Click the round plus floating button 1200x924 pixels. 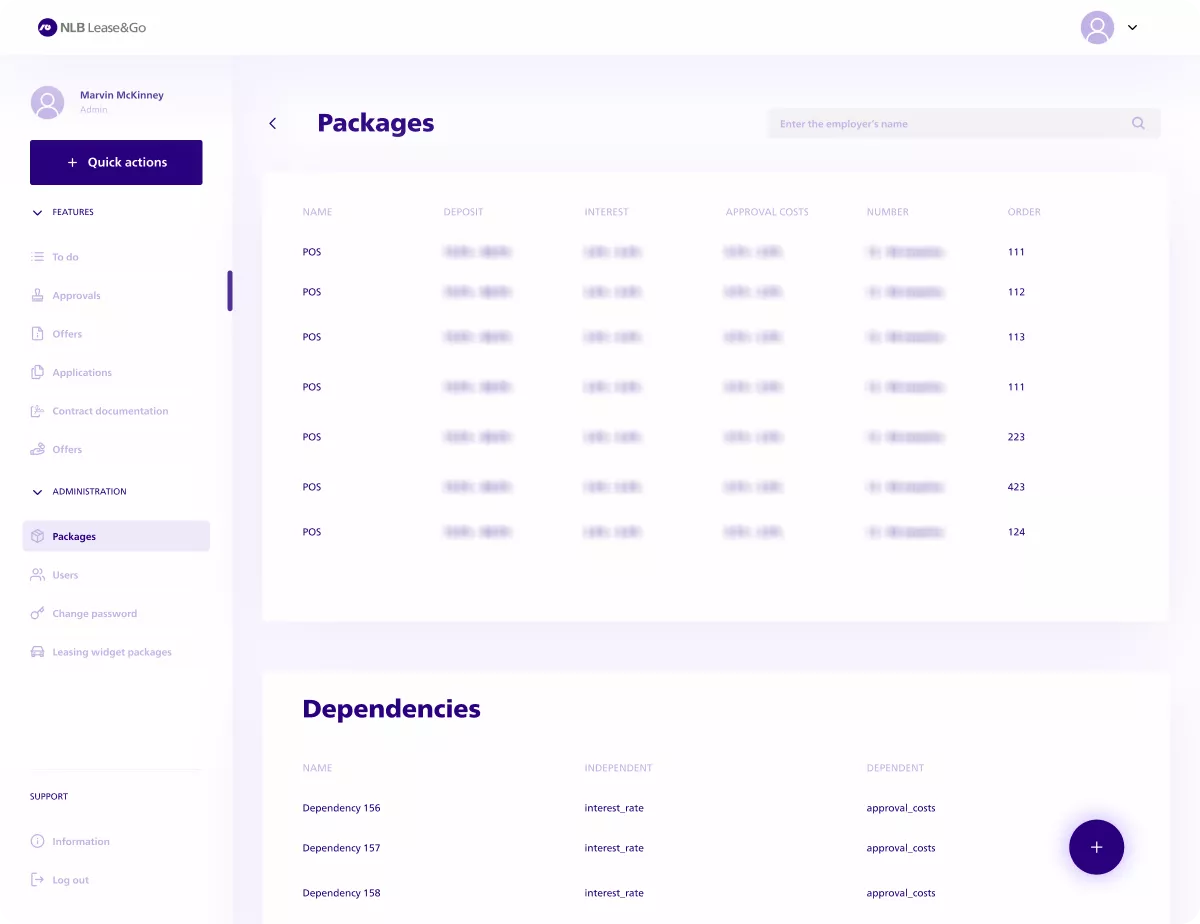point(1096,847)
